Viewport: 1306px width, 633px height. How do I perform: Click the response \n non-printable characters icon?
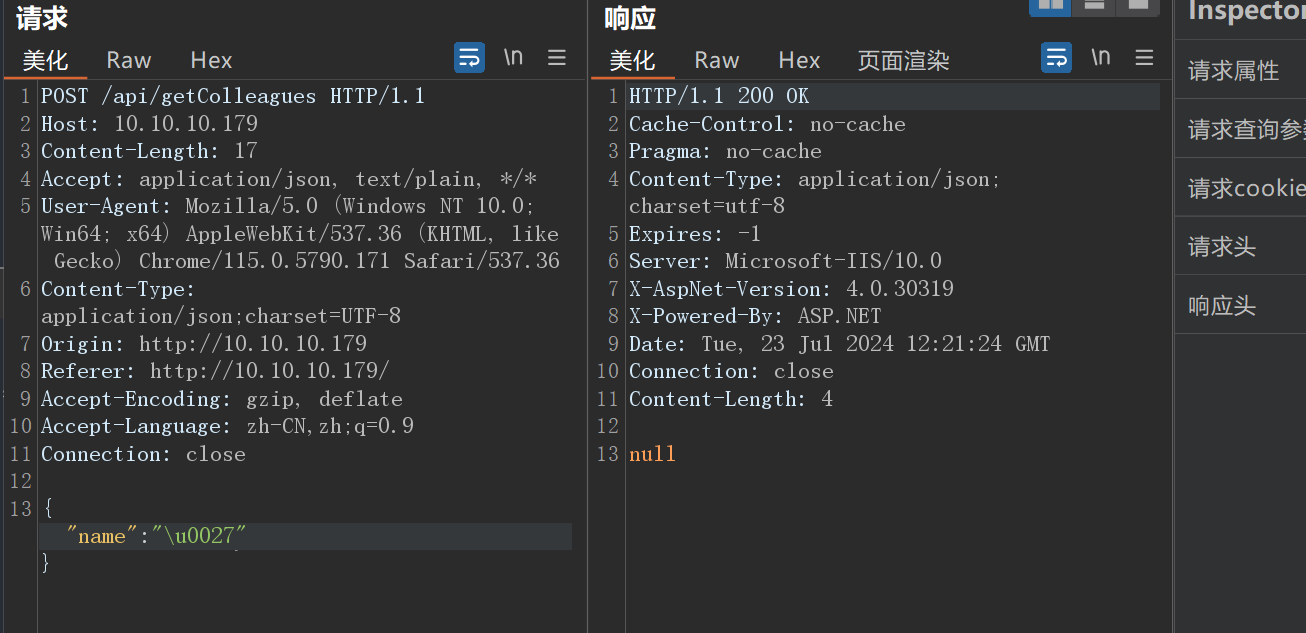click(x=1101, y=57)
